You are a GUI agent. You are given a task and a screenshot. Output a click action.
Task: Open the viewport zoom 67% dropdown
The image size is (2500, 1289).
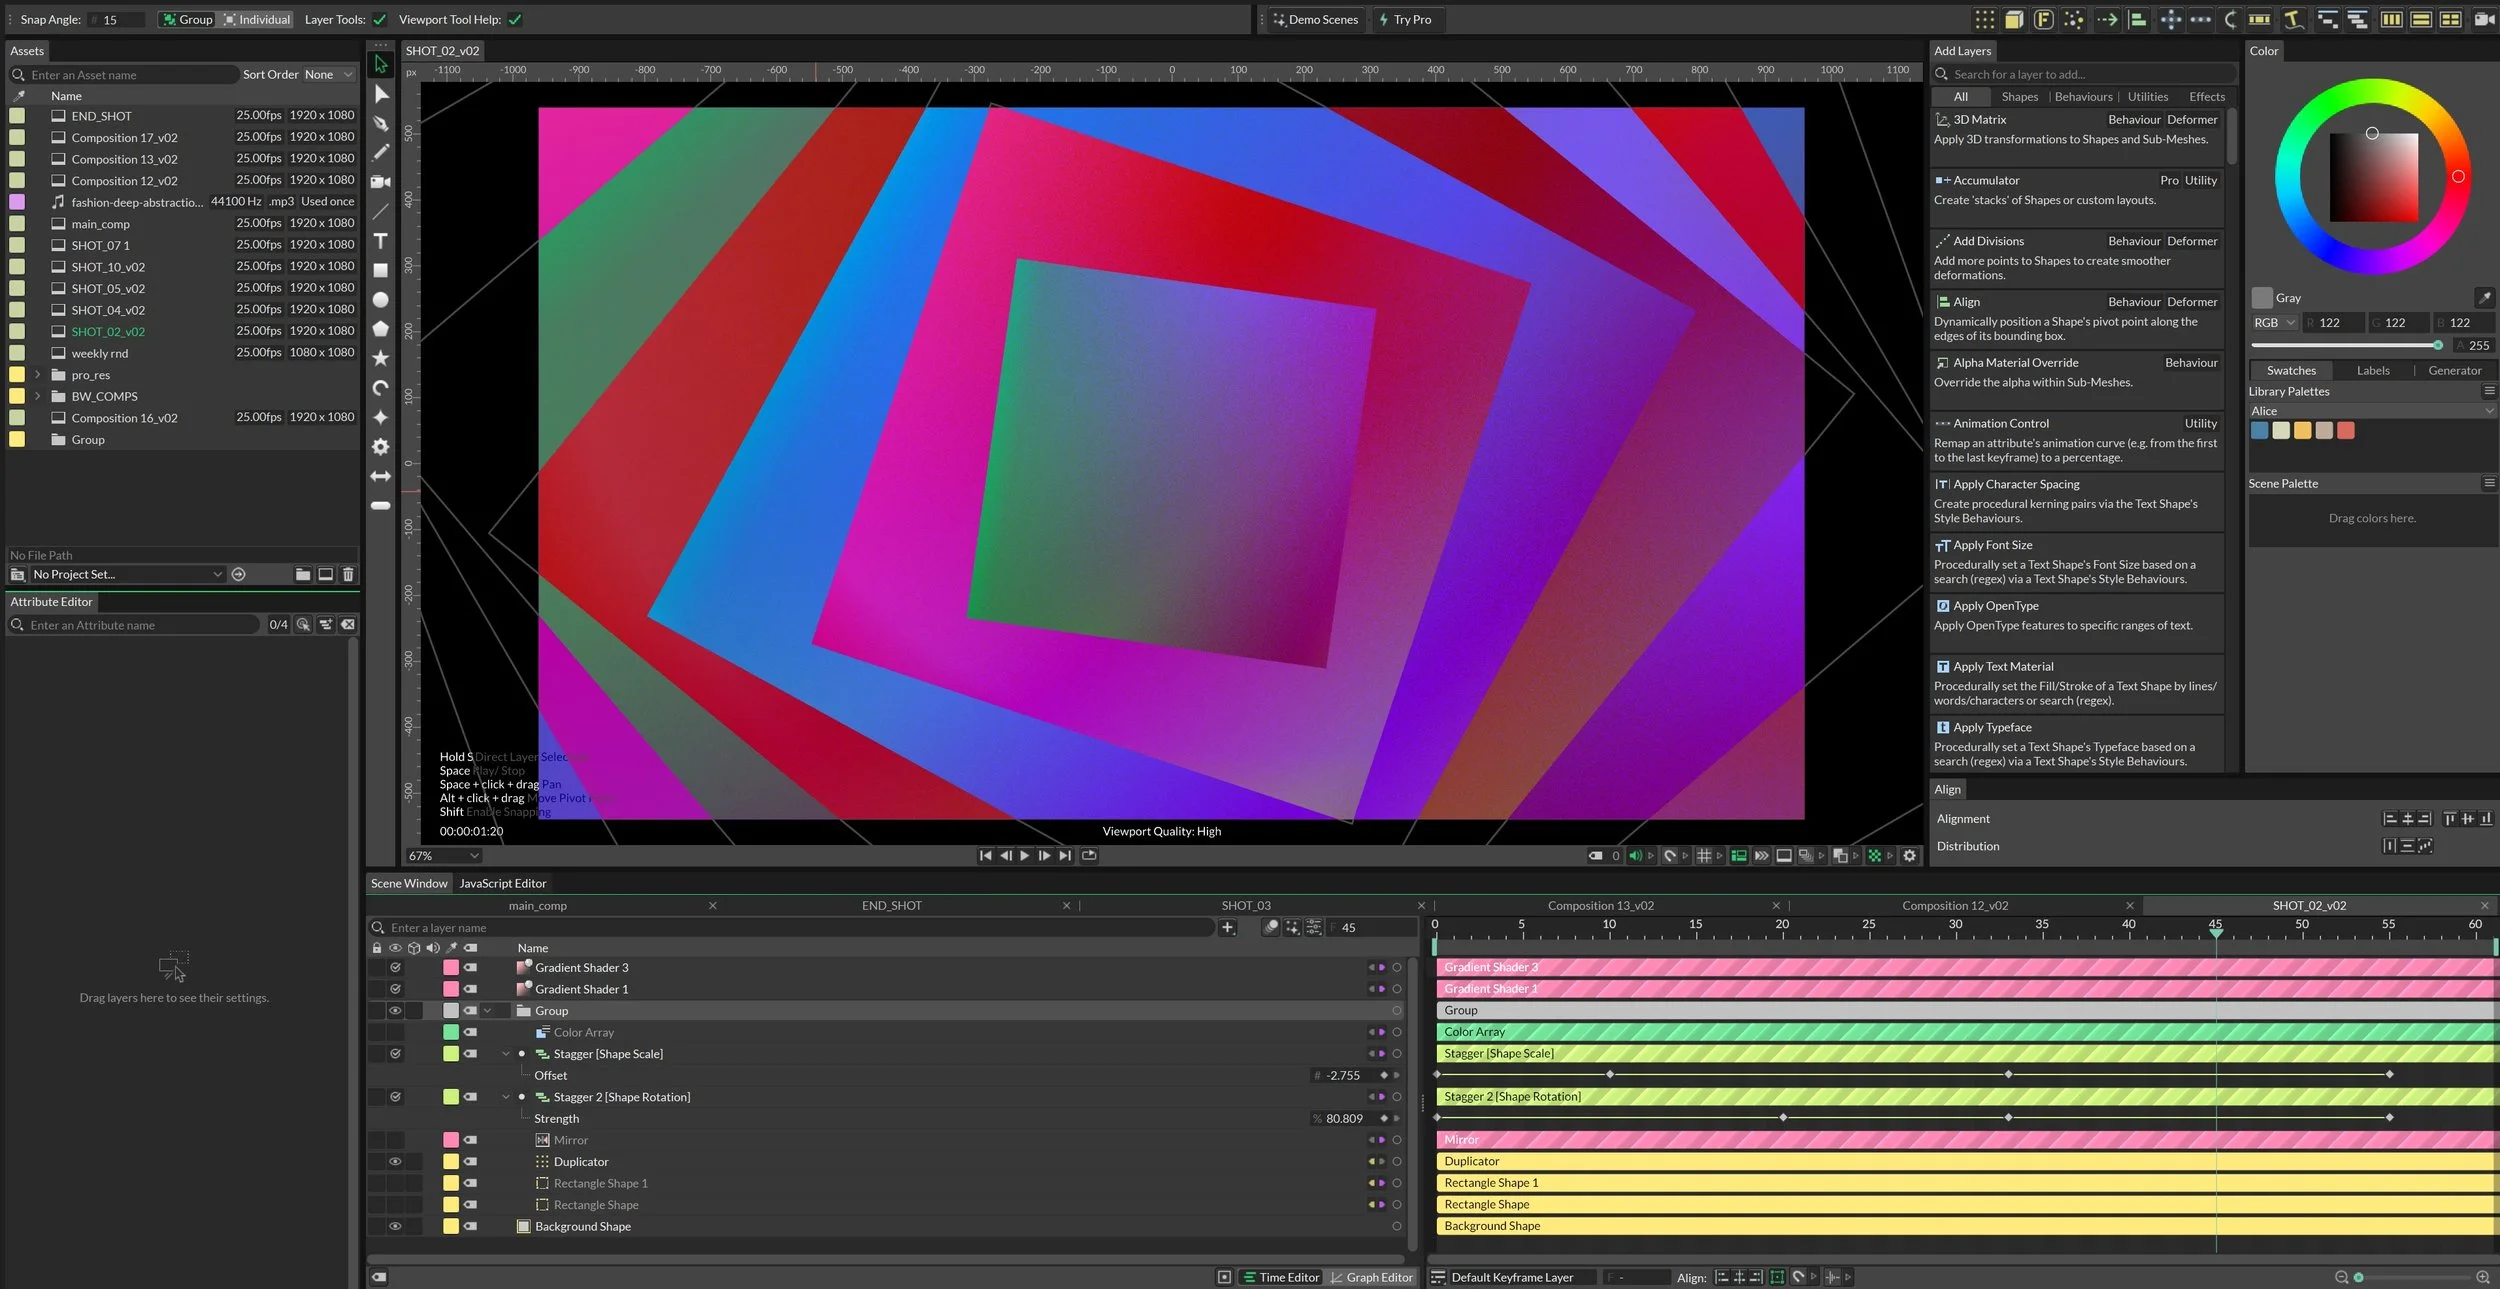point(444,856)
